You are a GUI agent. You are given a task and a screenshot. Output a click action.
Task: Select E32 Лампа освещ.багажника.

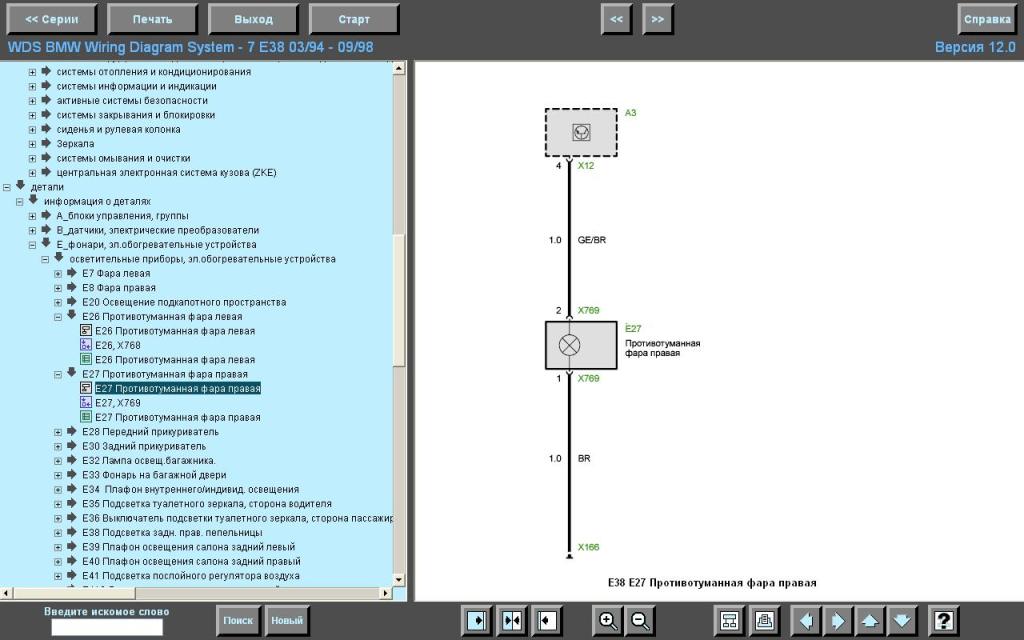point(149,460)
